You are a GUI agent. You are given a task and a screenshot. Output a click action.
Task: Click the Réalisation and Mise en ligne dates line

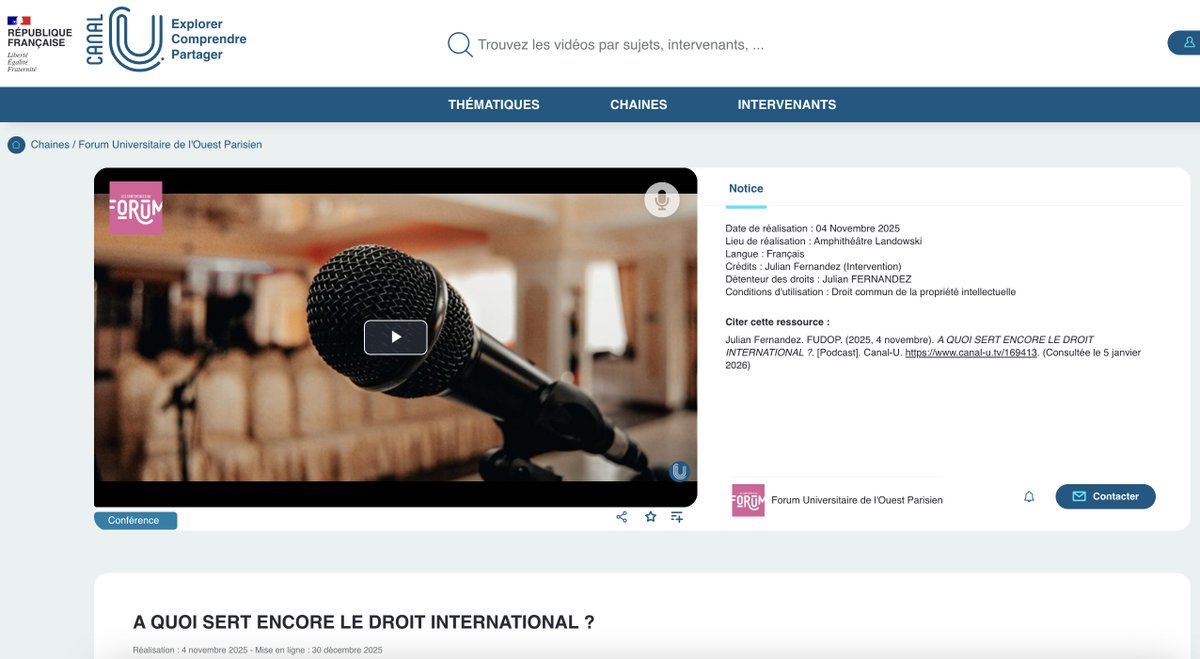tap(258, 650)
